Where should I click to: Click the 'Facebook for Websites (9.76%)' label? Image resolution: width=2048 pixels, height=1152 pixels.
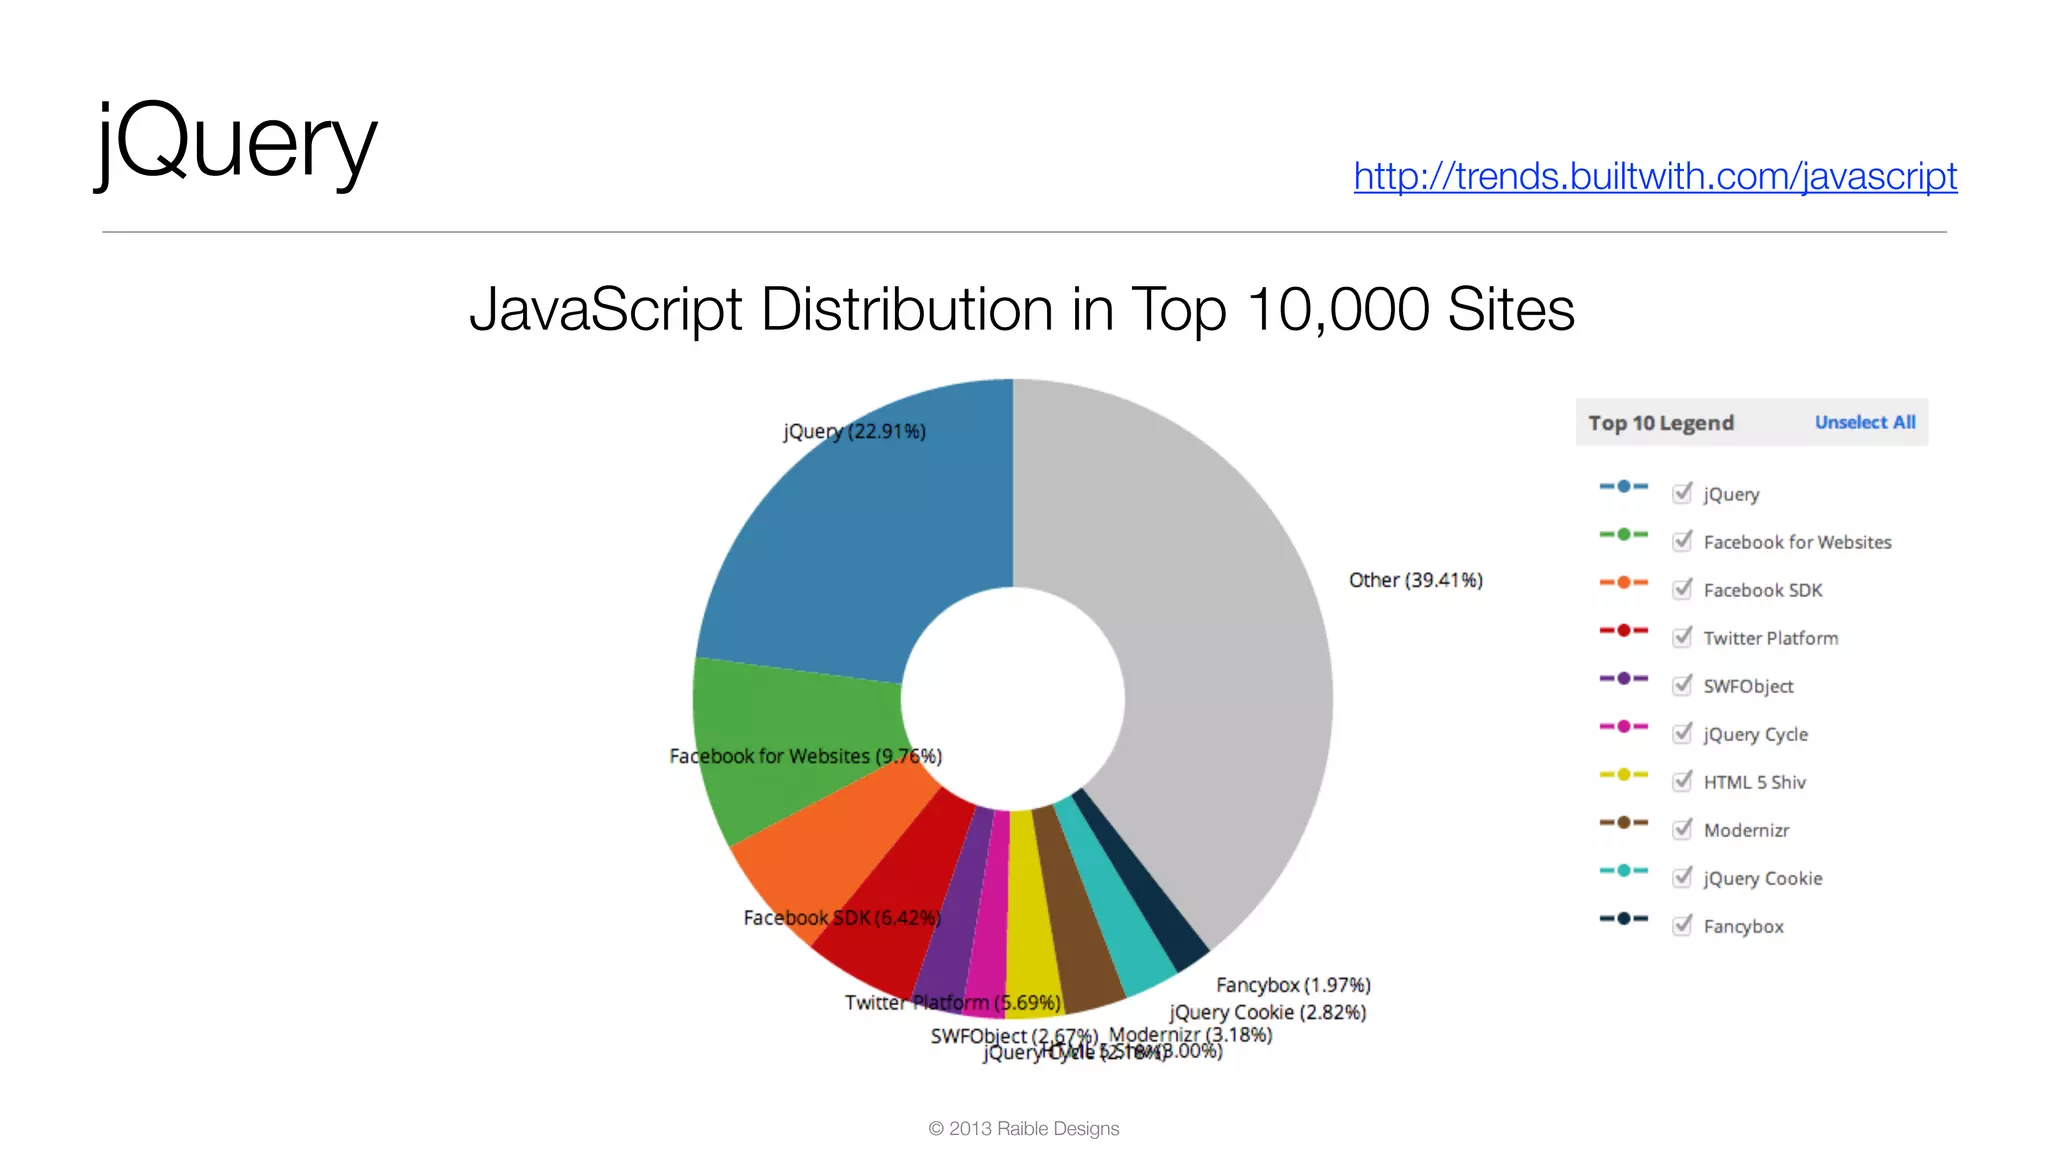tap(806, 756)
